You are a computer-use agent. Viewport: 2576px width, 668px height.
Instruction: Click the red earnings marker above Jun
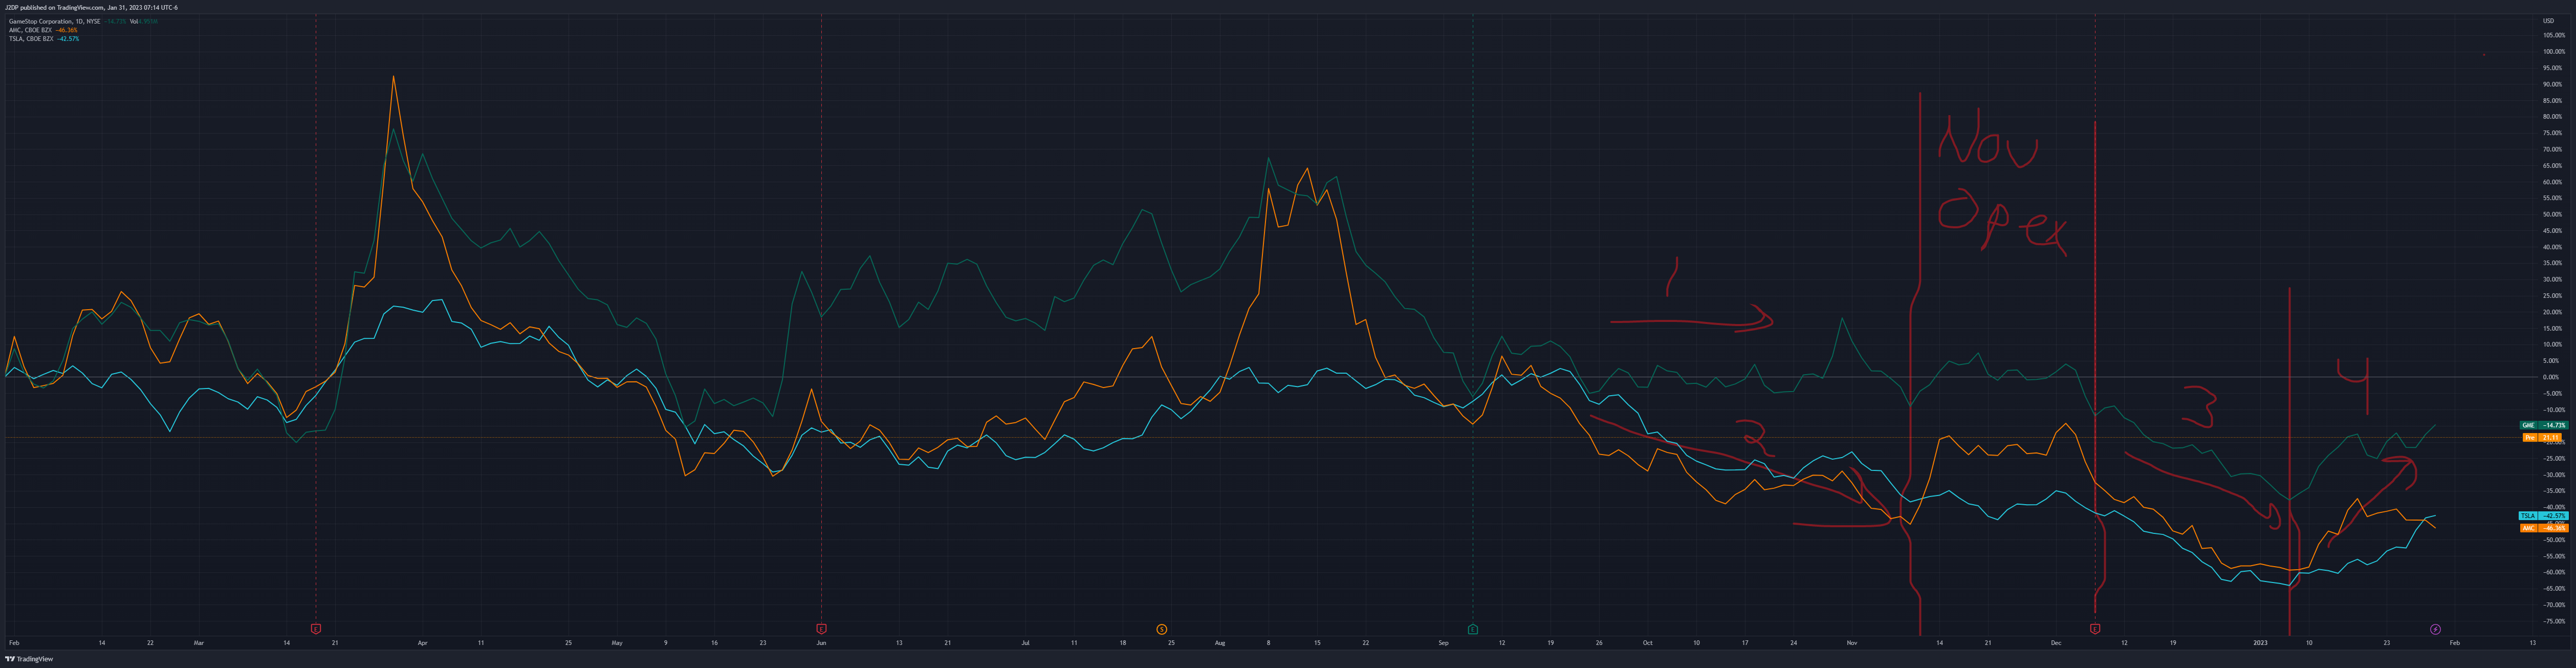tap(821, 629)
